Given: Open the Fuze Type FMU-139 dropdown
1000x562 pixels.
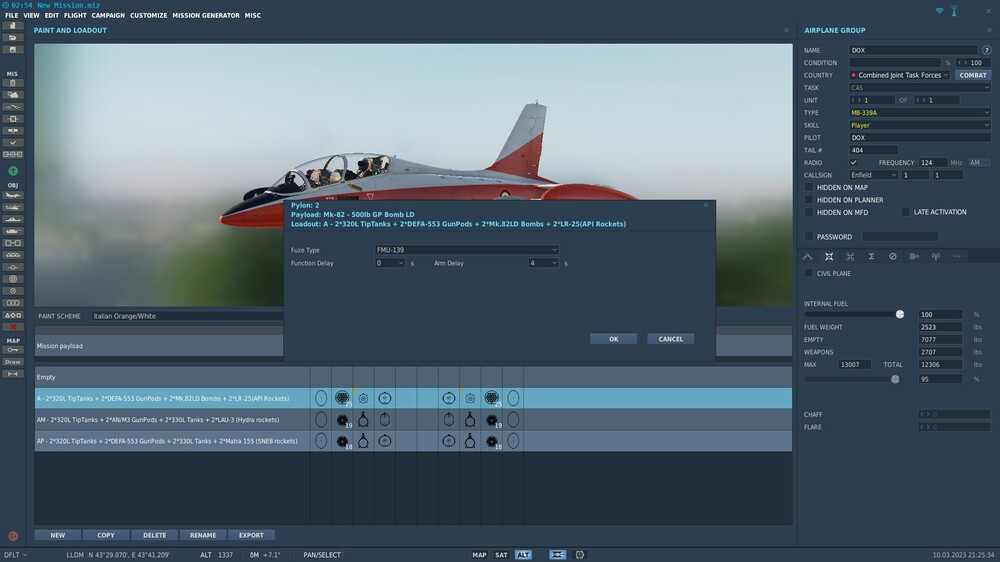Looking at the screenshot, I should click(467, 250).
